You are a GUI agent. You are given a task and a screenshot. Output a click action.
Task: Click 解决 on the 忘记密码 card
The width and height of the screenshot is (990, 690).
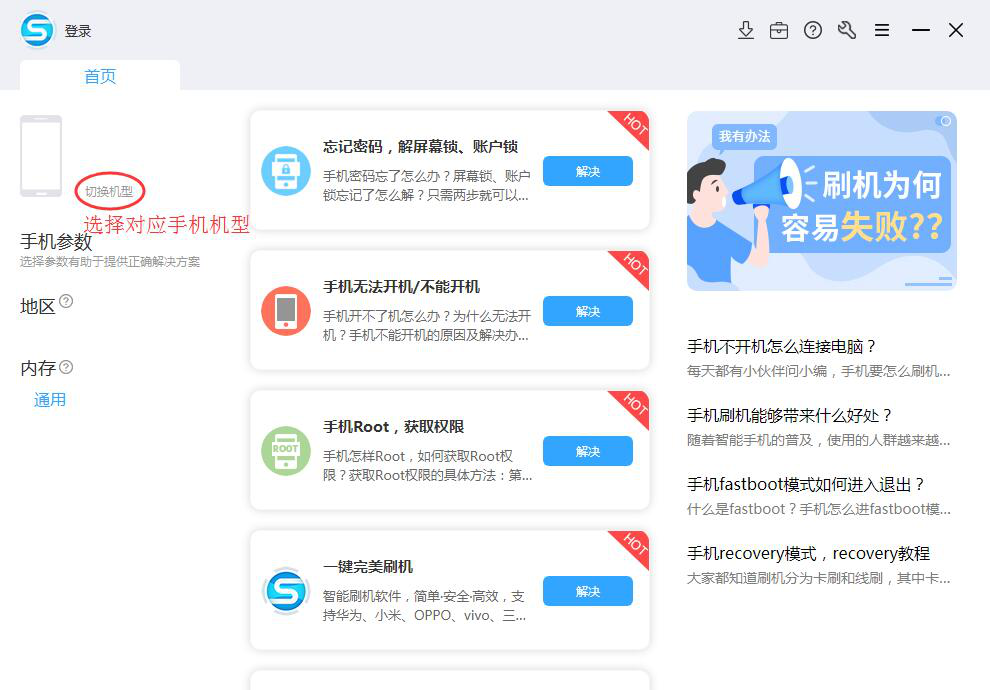pyautogui.click(x=587, y=171)
